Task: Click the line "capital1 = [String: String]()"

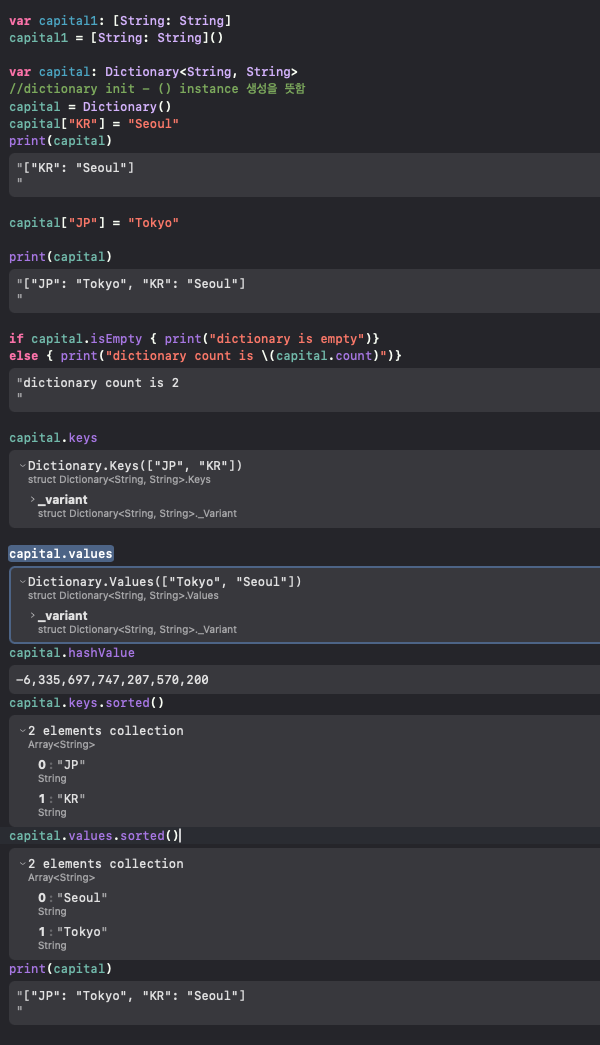Action: 116,38
